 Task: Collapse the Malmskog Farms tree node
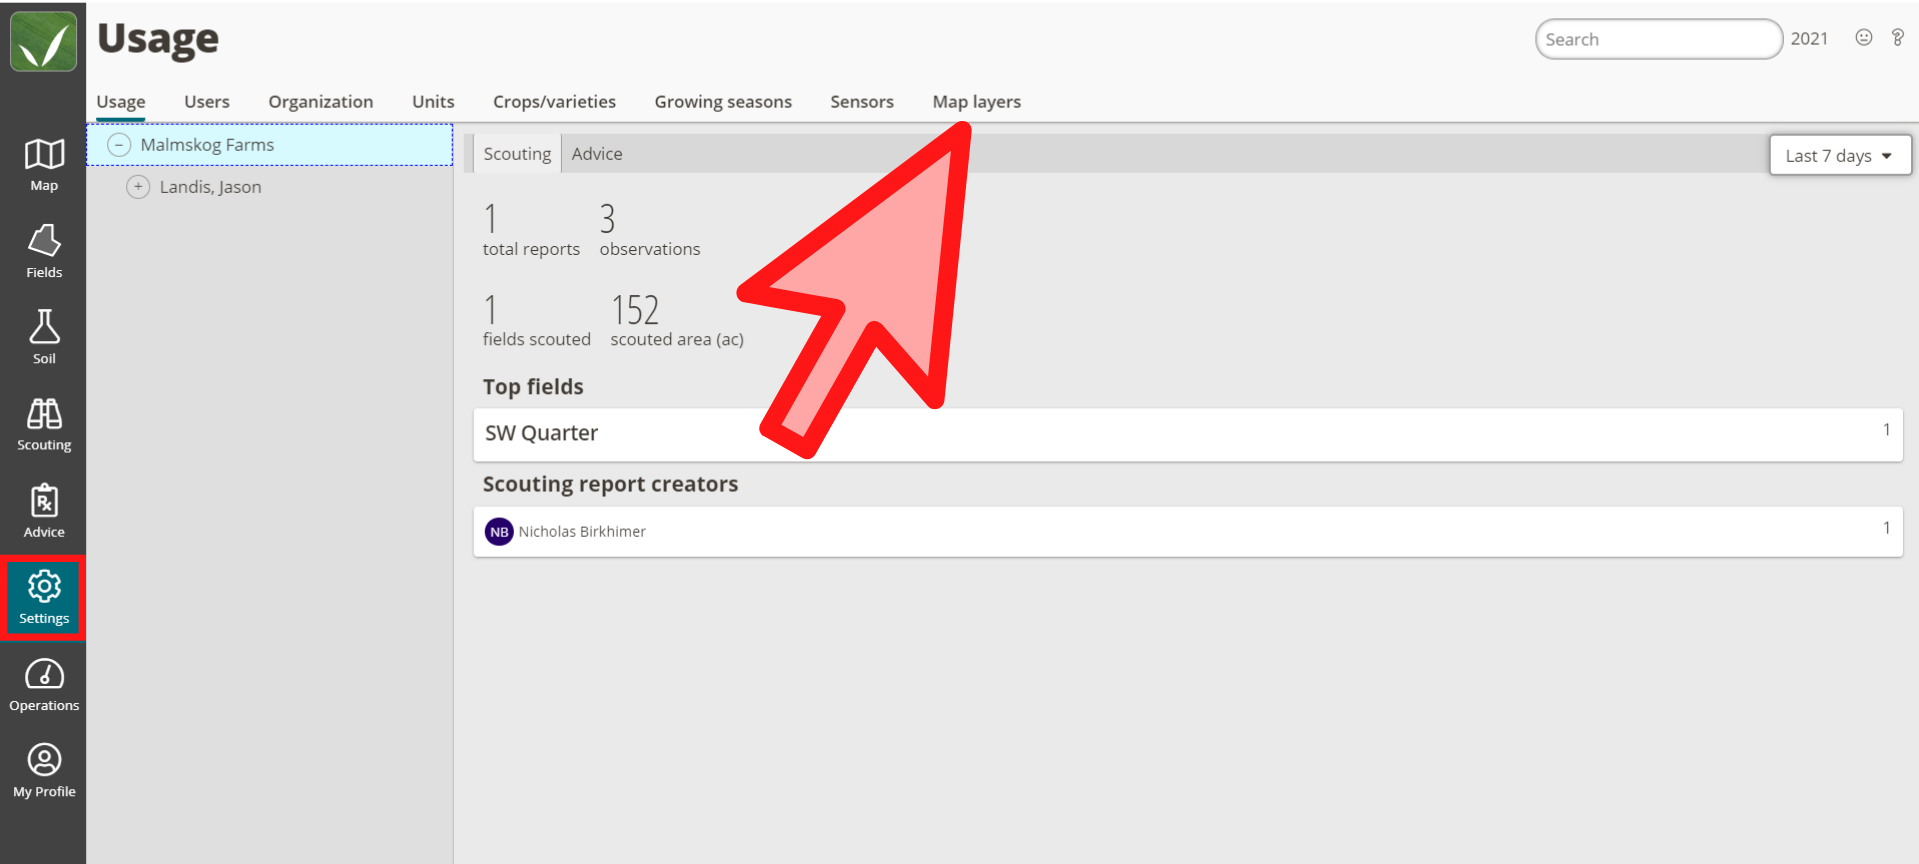pos(119,145)
